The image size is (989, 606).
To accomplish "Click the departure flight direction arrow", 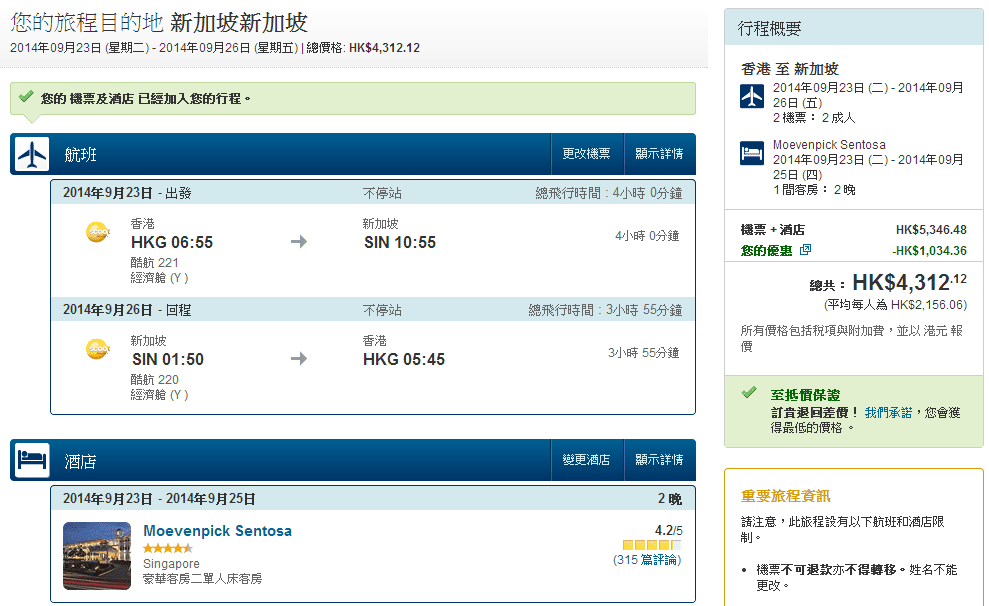I will pos(298,242).
